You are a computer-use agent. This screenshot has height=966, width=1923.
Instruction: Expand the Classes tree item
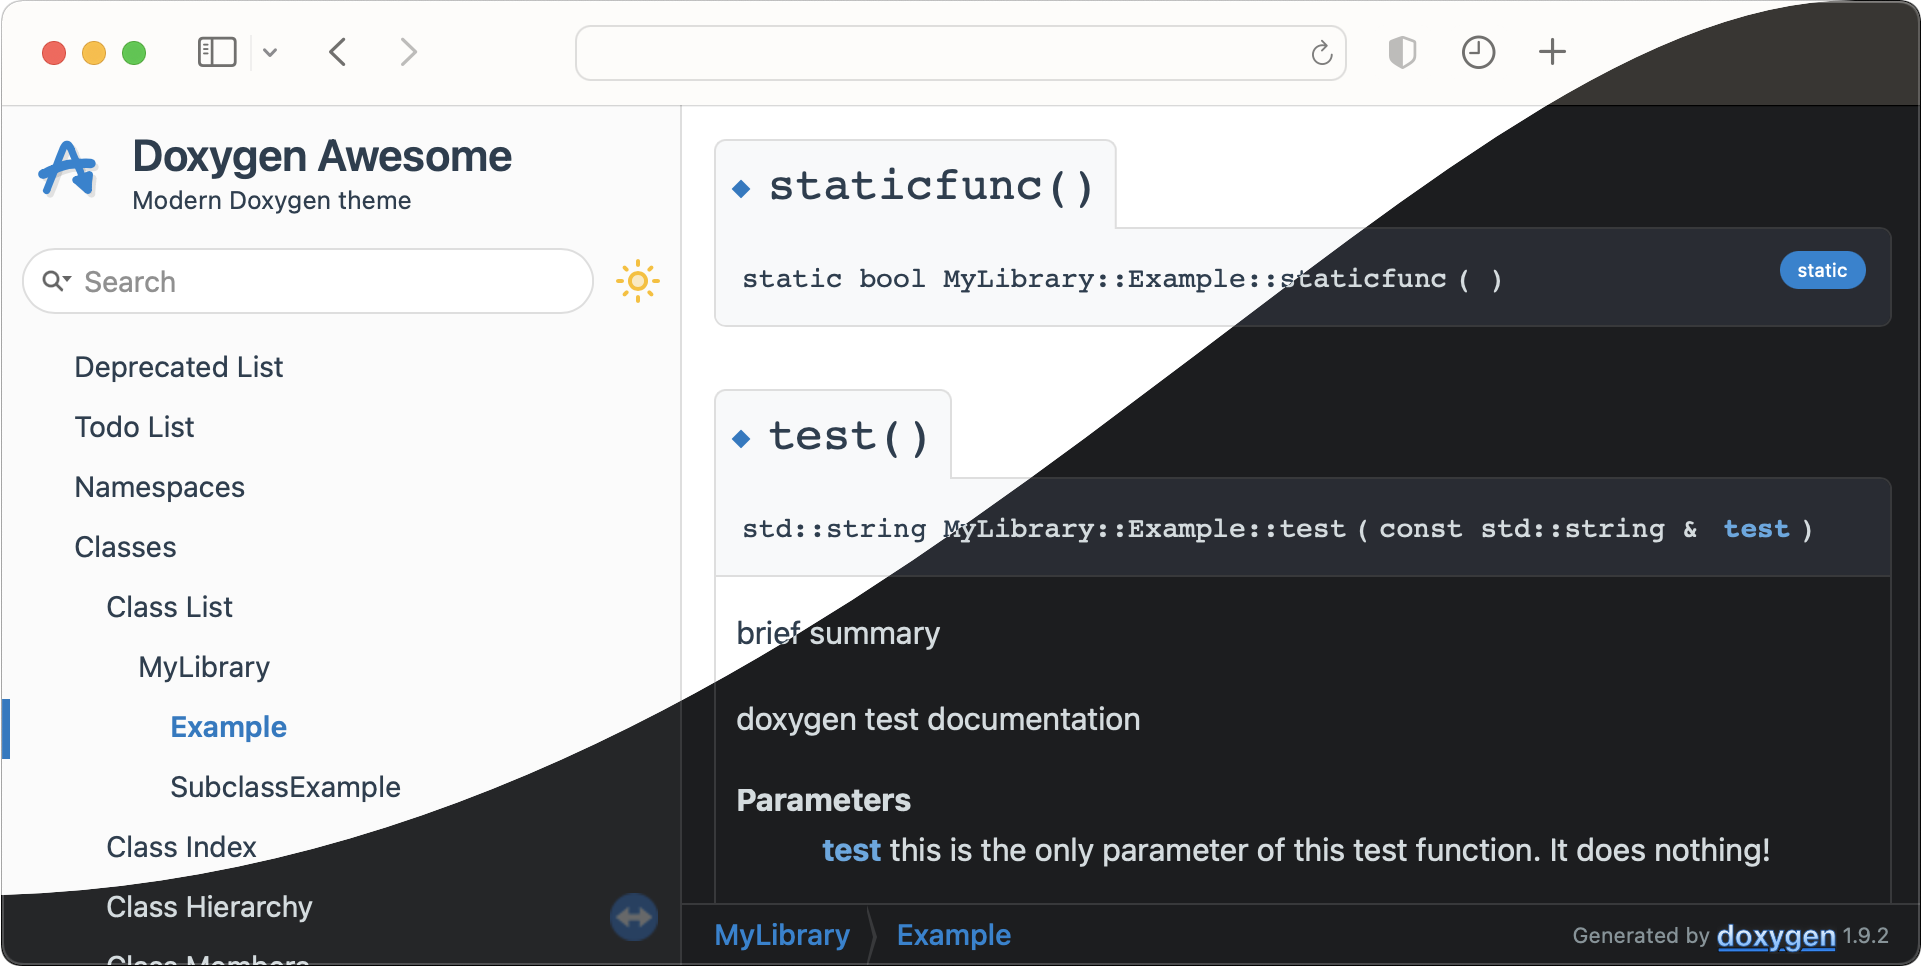[x=125, y=547]
